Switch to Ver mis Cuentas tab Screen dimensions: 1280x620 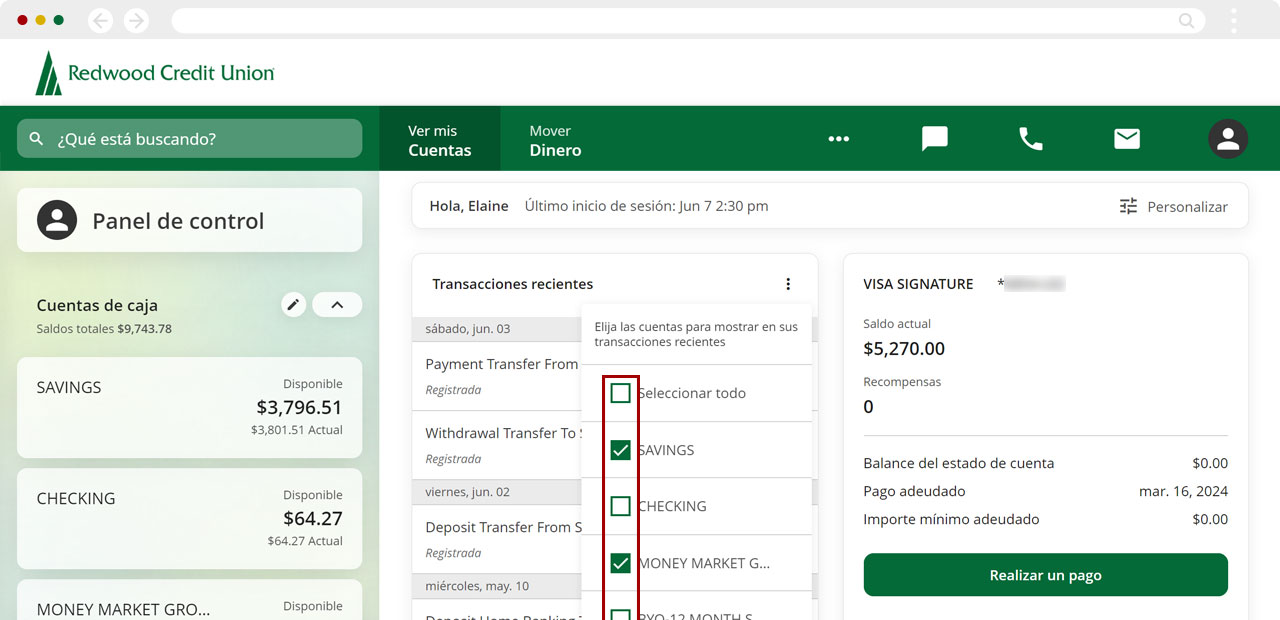[x=439, y=140]
